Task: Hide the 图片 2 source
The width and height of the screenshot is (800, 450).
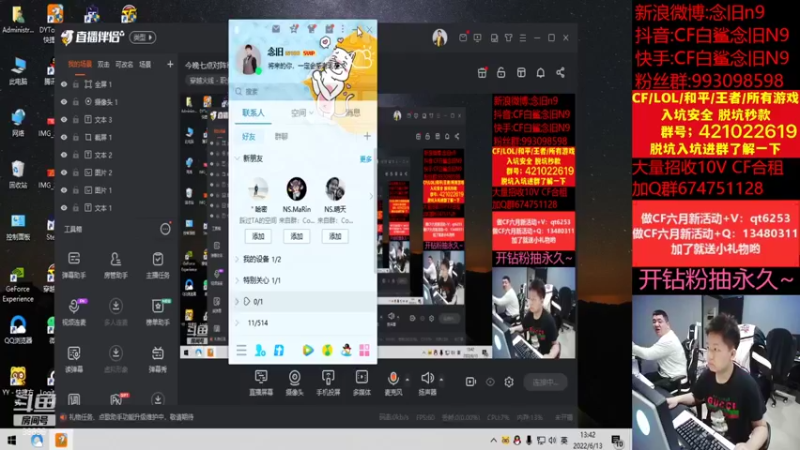Action: point(64,172)
